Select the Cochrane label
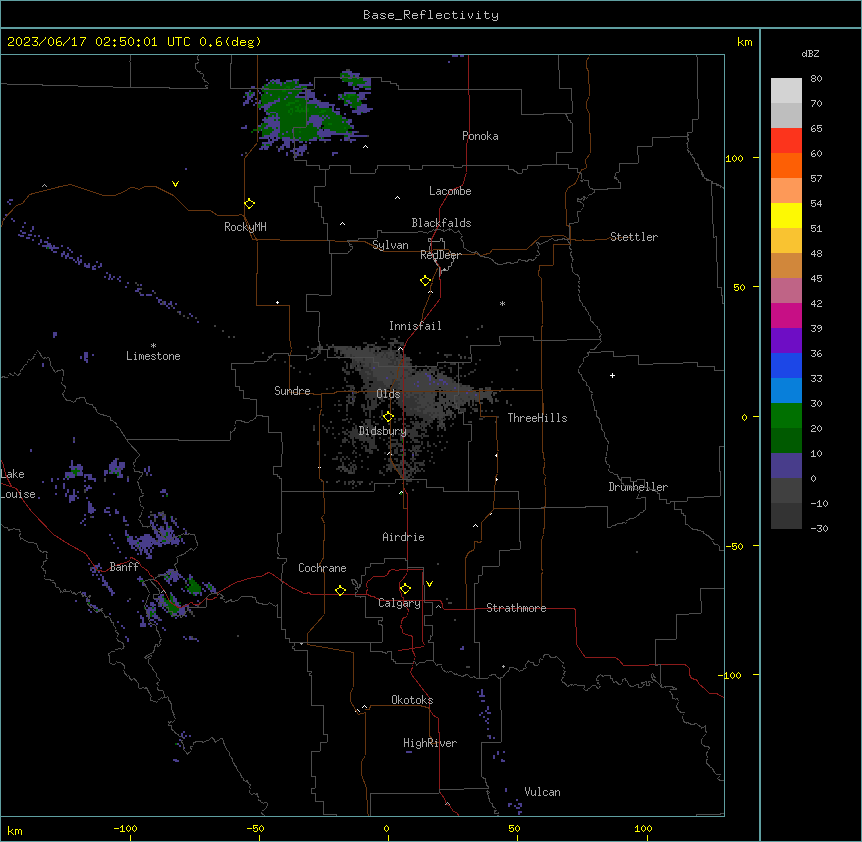Image resolution: width=862 pixels, height=842 pixels. tap(322, 568)
